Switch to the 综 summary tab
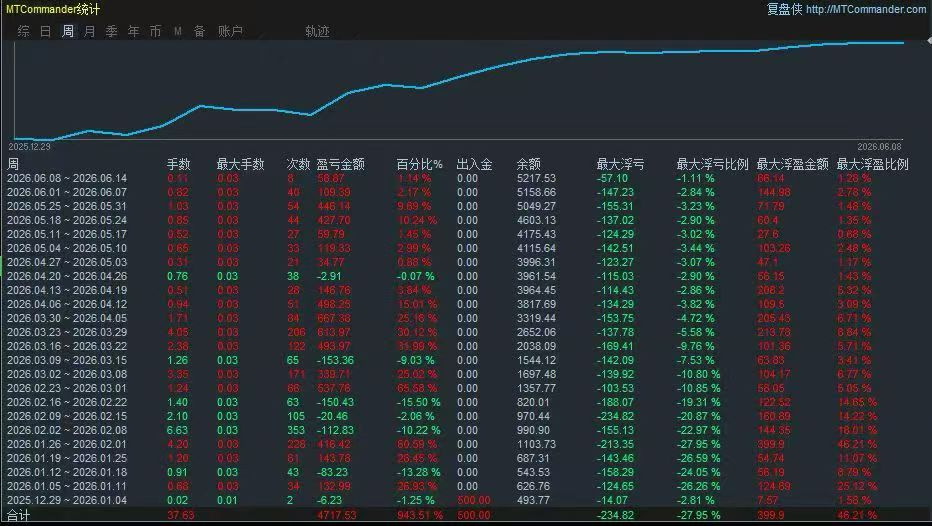 (x=24, y=31)
